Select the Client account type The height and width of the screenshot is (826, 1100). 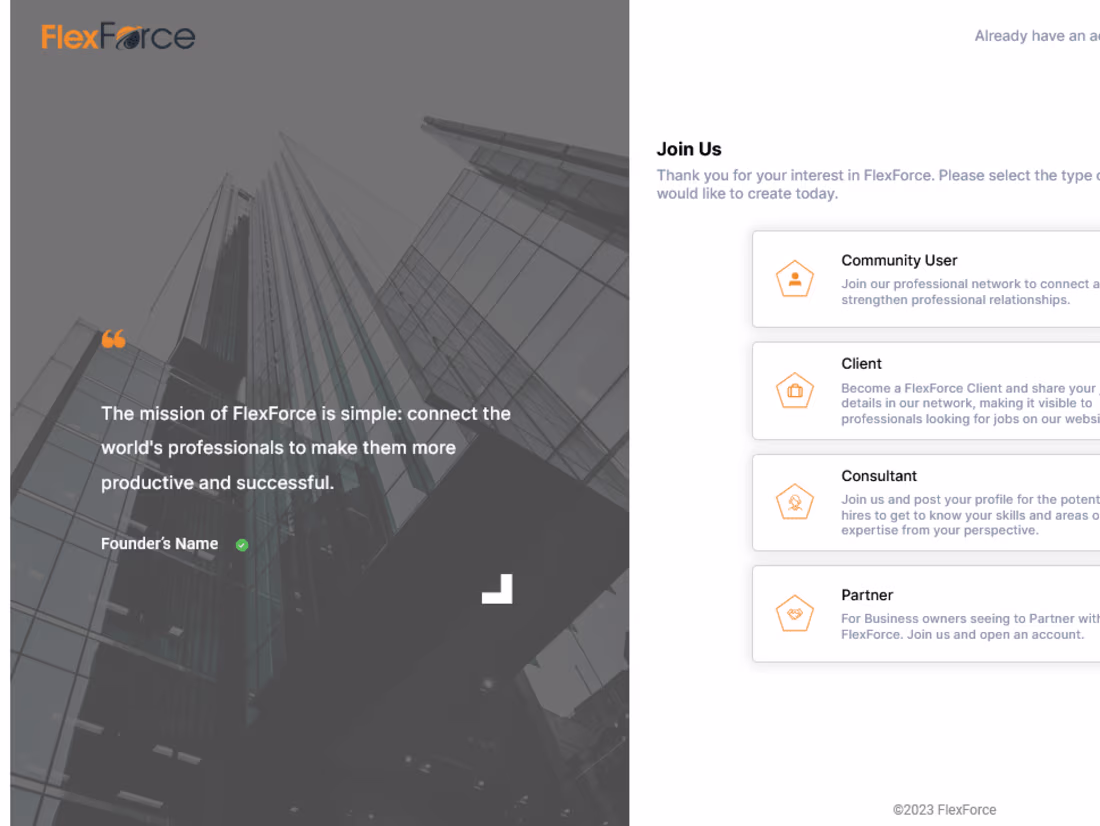point(930,390)
